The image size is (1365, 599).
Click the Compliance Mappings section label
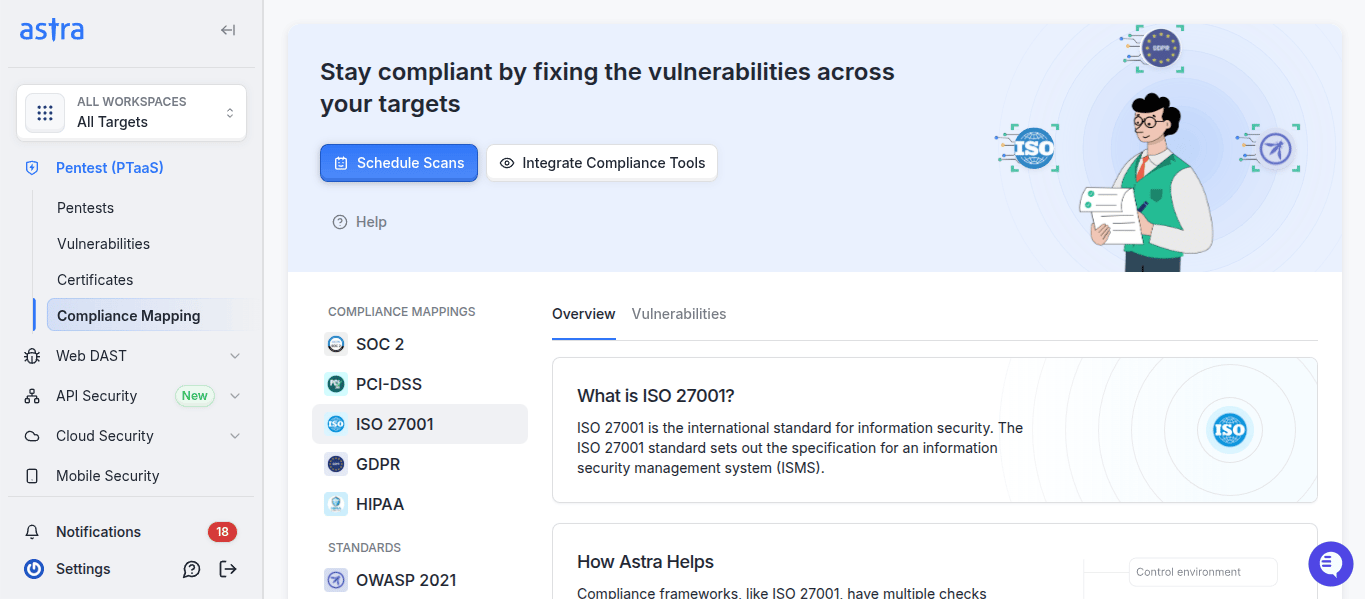coord(402,312)
